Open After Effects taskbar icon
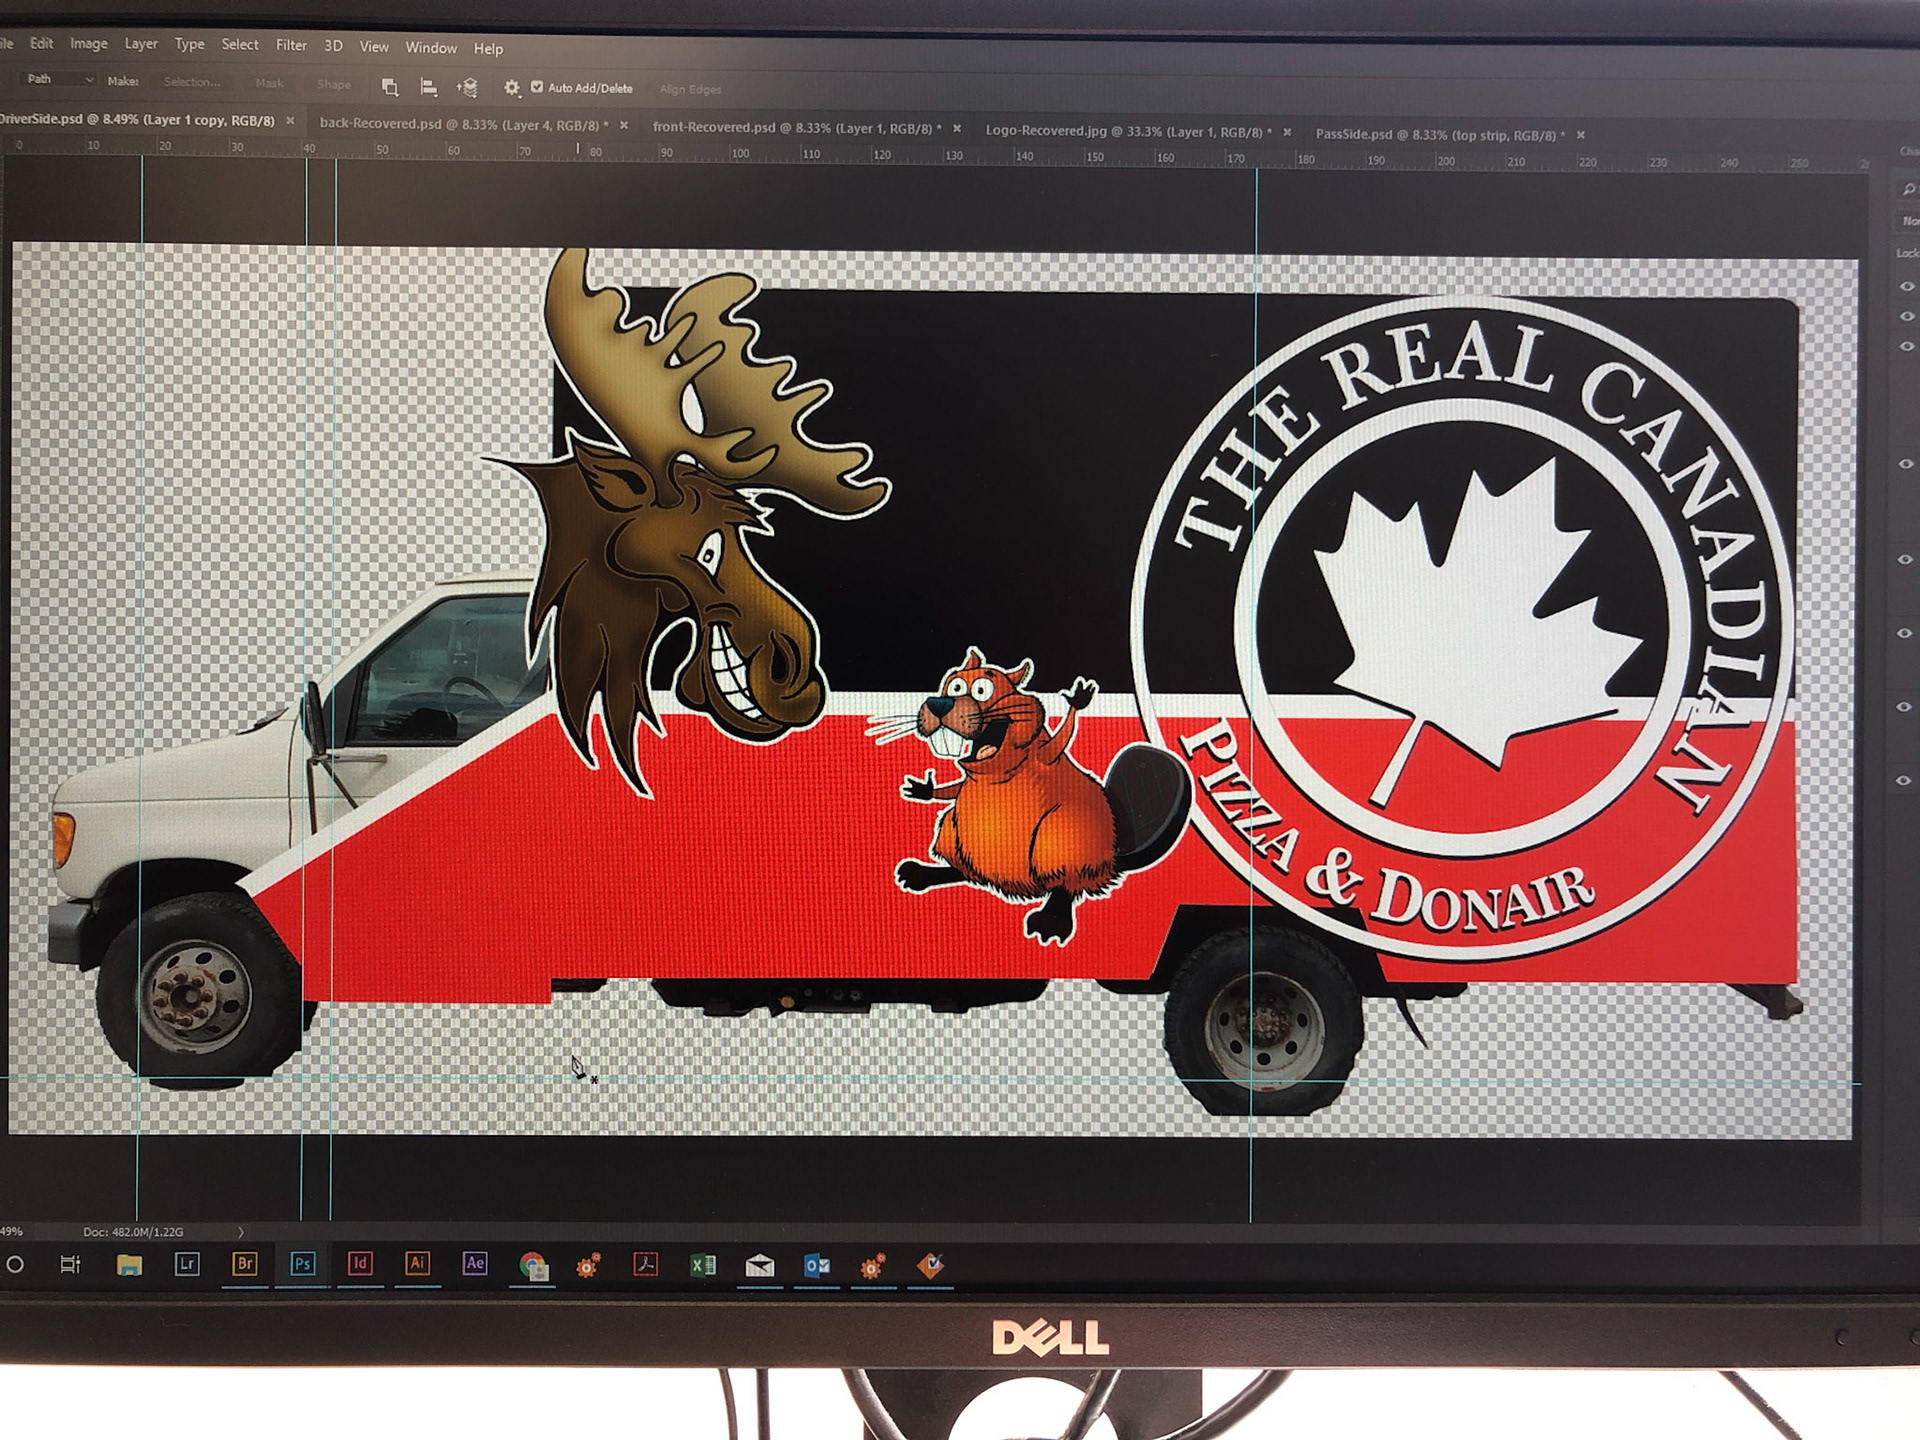The height and width of the screenshot is (1440, 1920). click(475, 1264)
